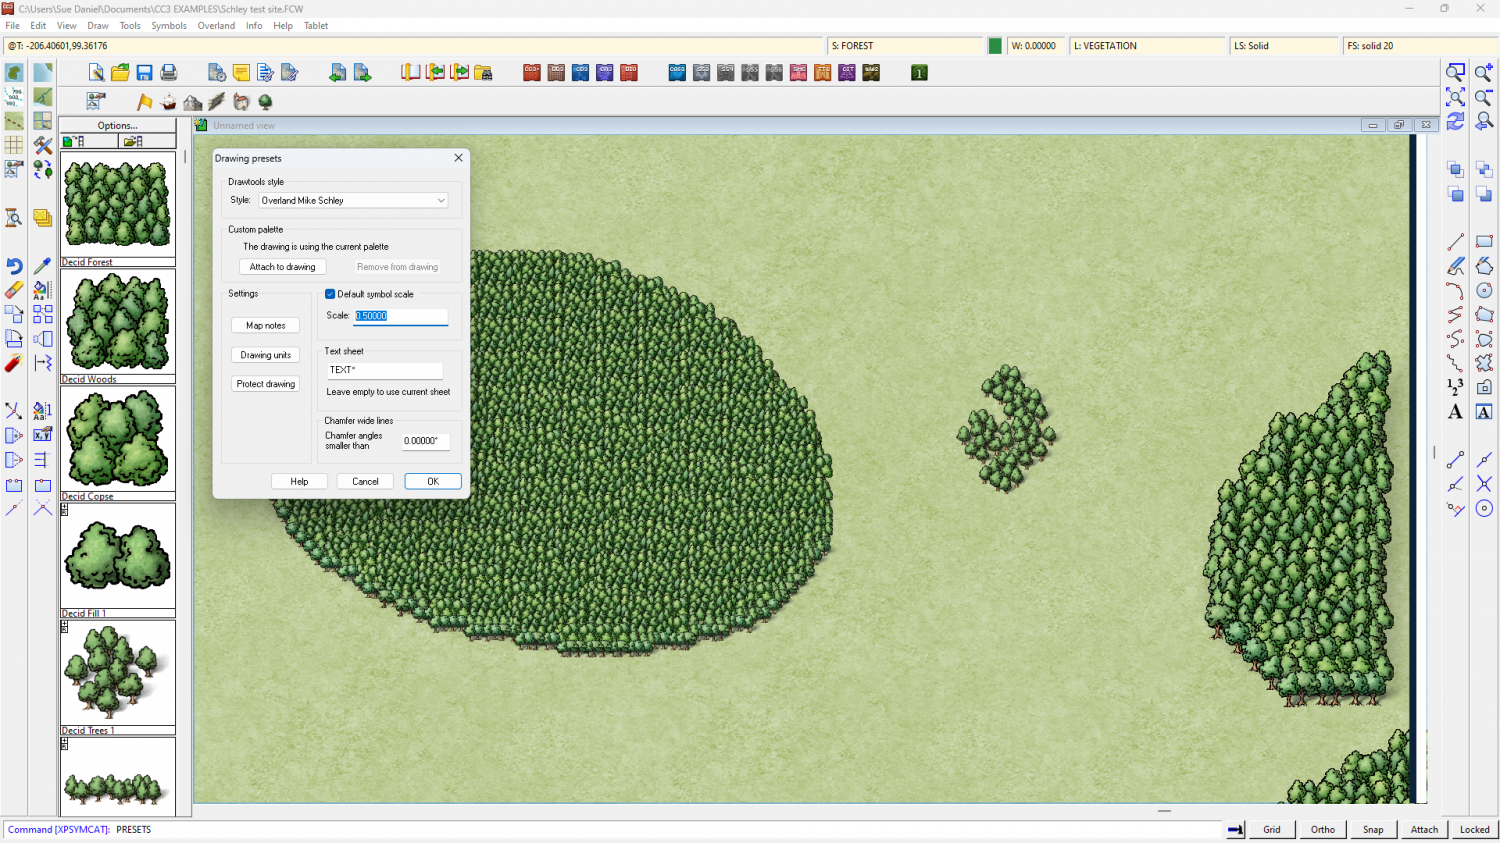This screenshot has width=1500, height=843.
Task: Click the Zoom Window icon
Action: (x=1455, y=72)
